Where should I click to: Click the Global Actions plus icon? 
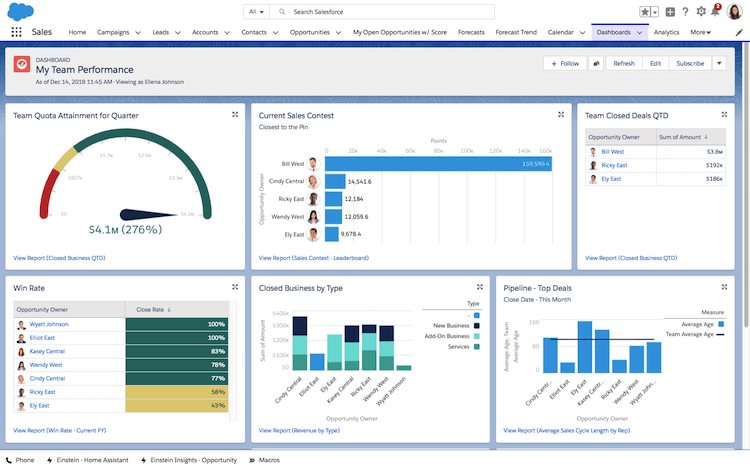click(x=670, y=12)
